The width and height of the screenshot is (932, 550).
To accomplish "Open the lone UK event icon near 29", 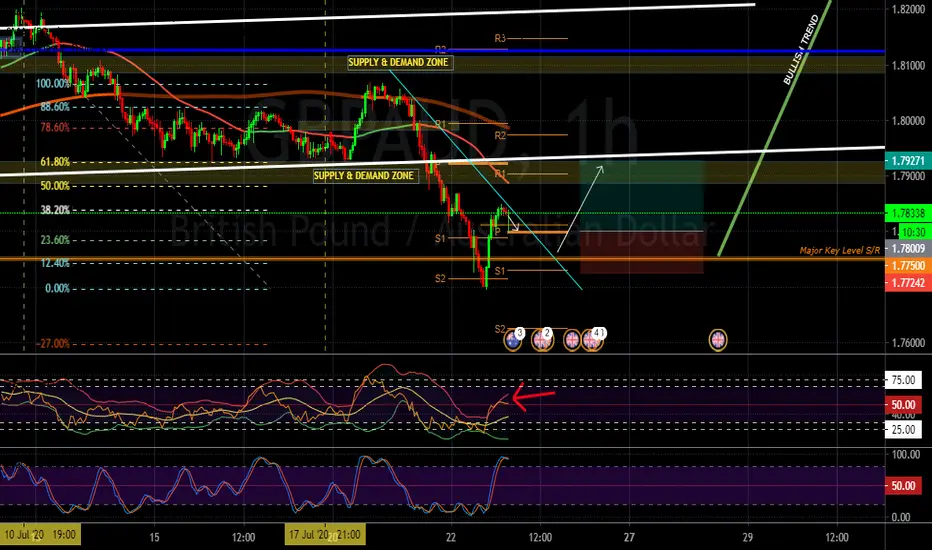I will [x=718, y=340].
